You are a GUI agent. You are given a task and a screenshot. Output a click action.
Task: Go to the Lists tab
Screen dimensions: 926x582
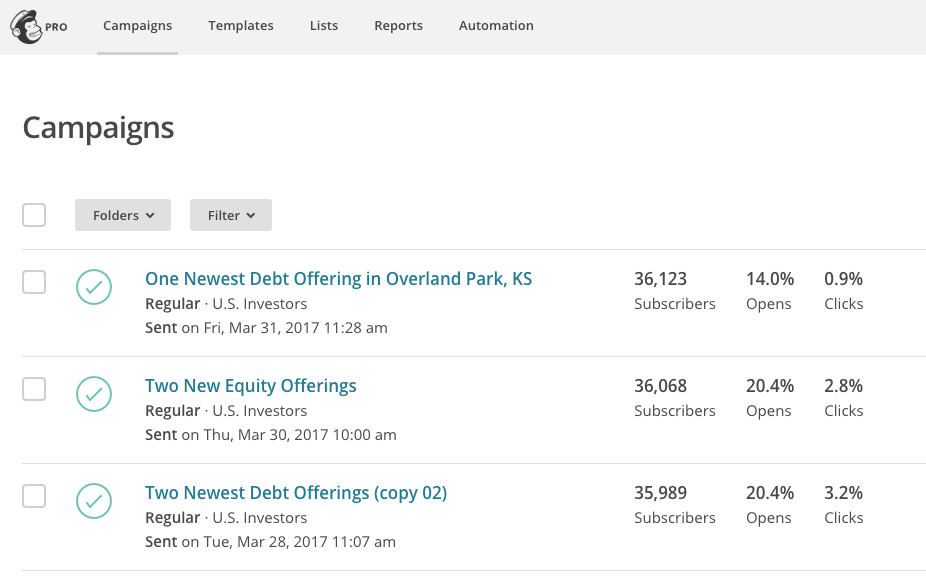[324, 26]
